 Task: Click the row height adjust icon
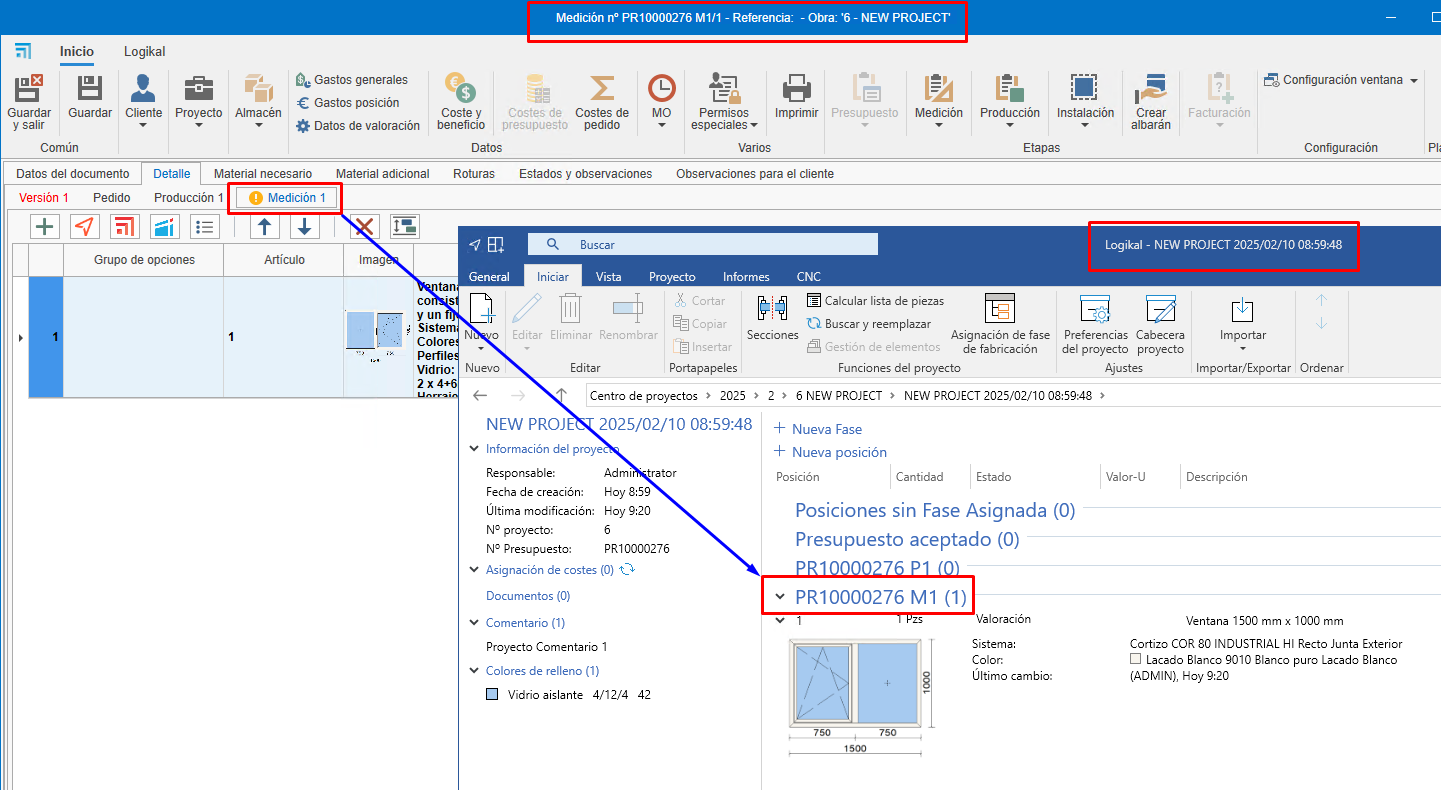click(x=404, y=226)
